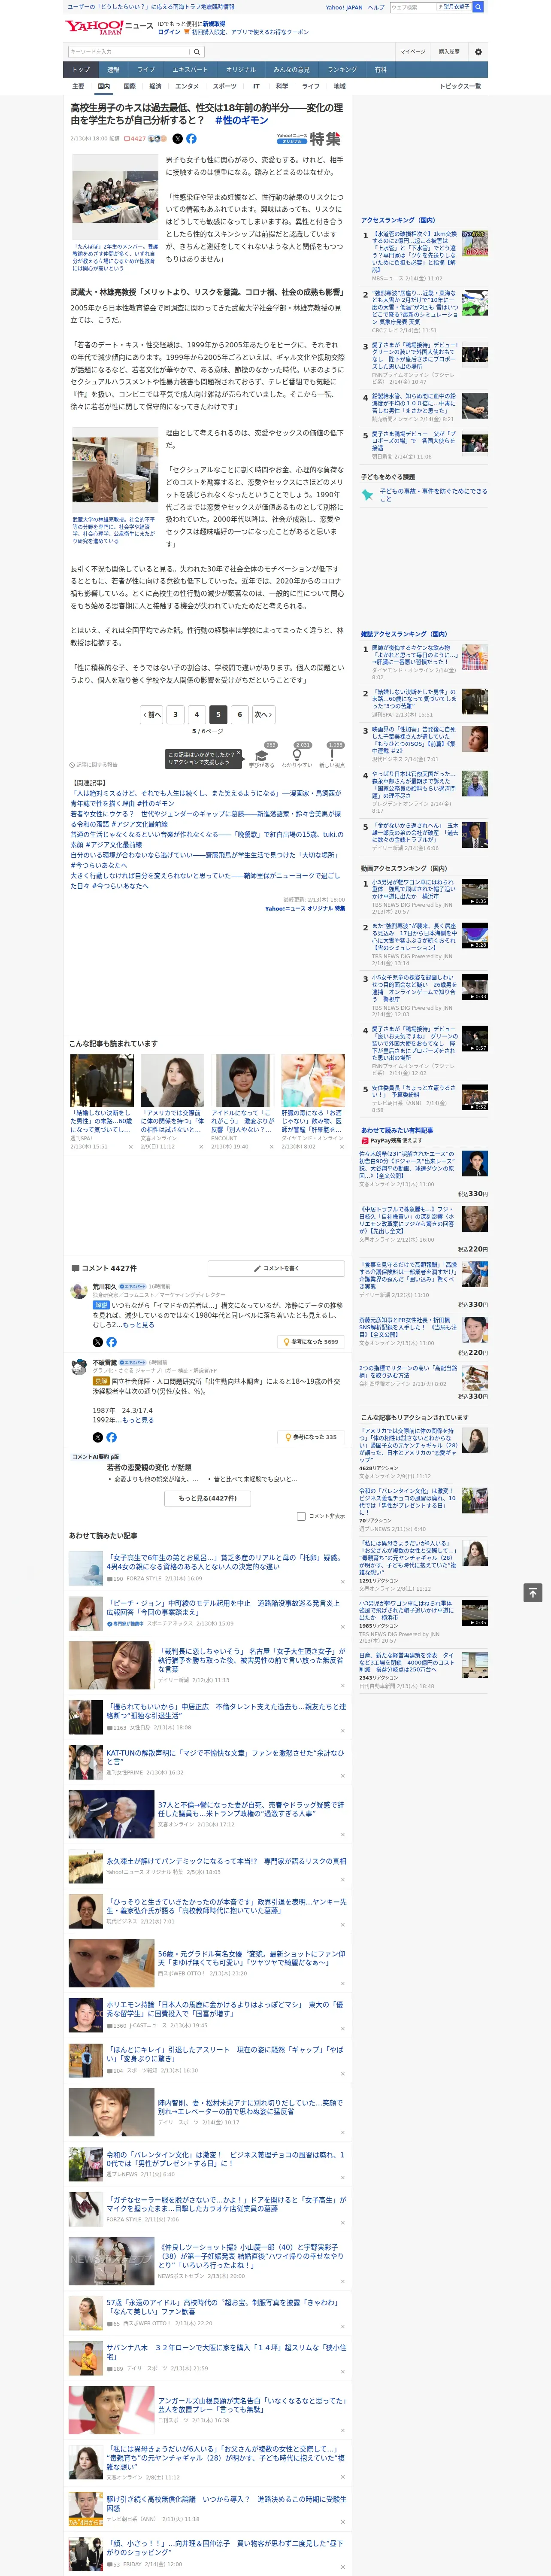Open page 4 of the article
This screenshot has height=2576, width=551.
pyautogui.click(x=197, y=714)
